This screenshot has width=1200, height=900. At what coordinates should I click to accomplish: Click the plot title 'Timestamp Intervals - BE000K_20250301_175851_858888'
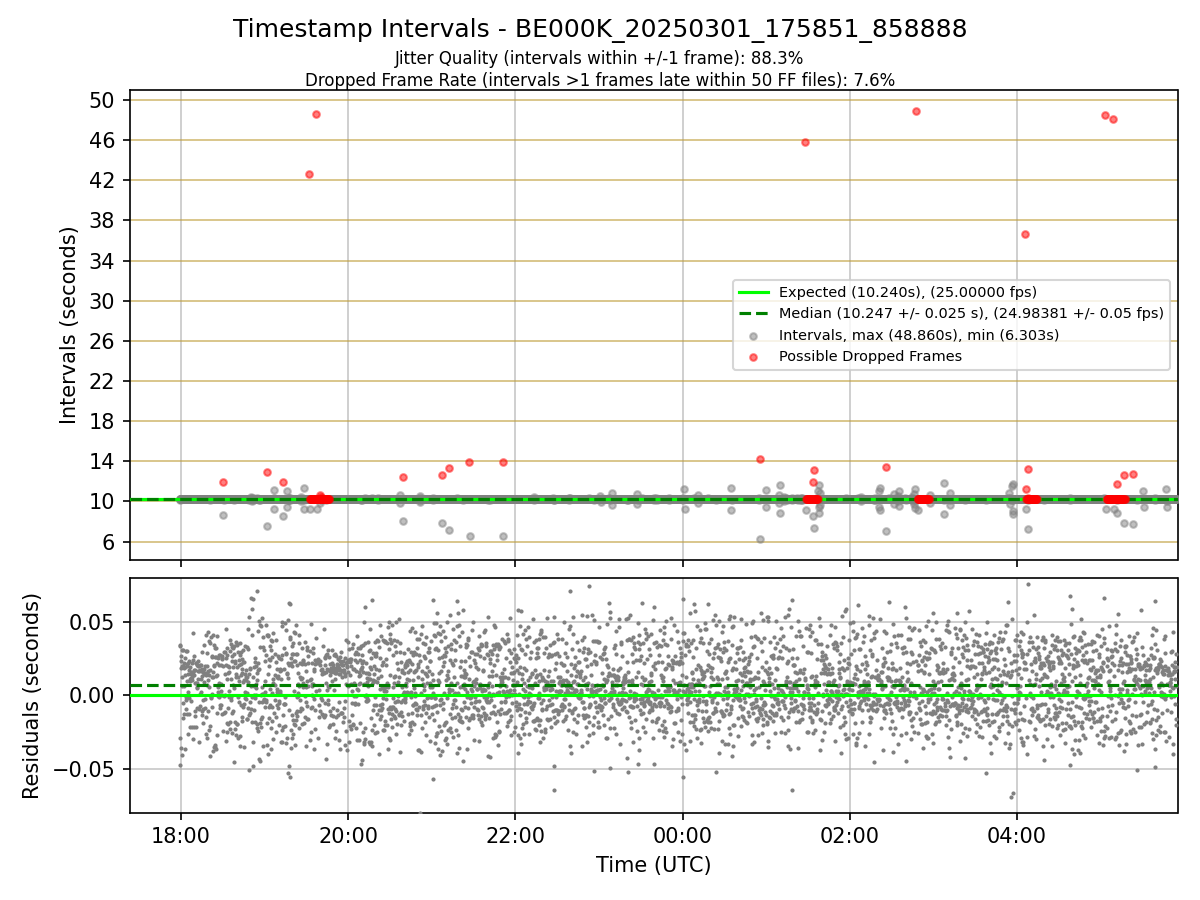point(600,29)
